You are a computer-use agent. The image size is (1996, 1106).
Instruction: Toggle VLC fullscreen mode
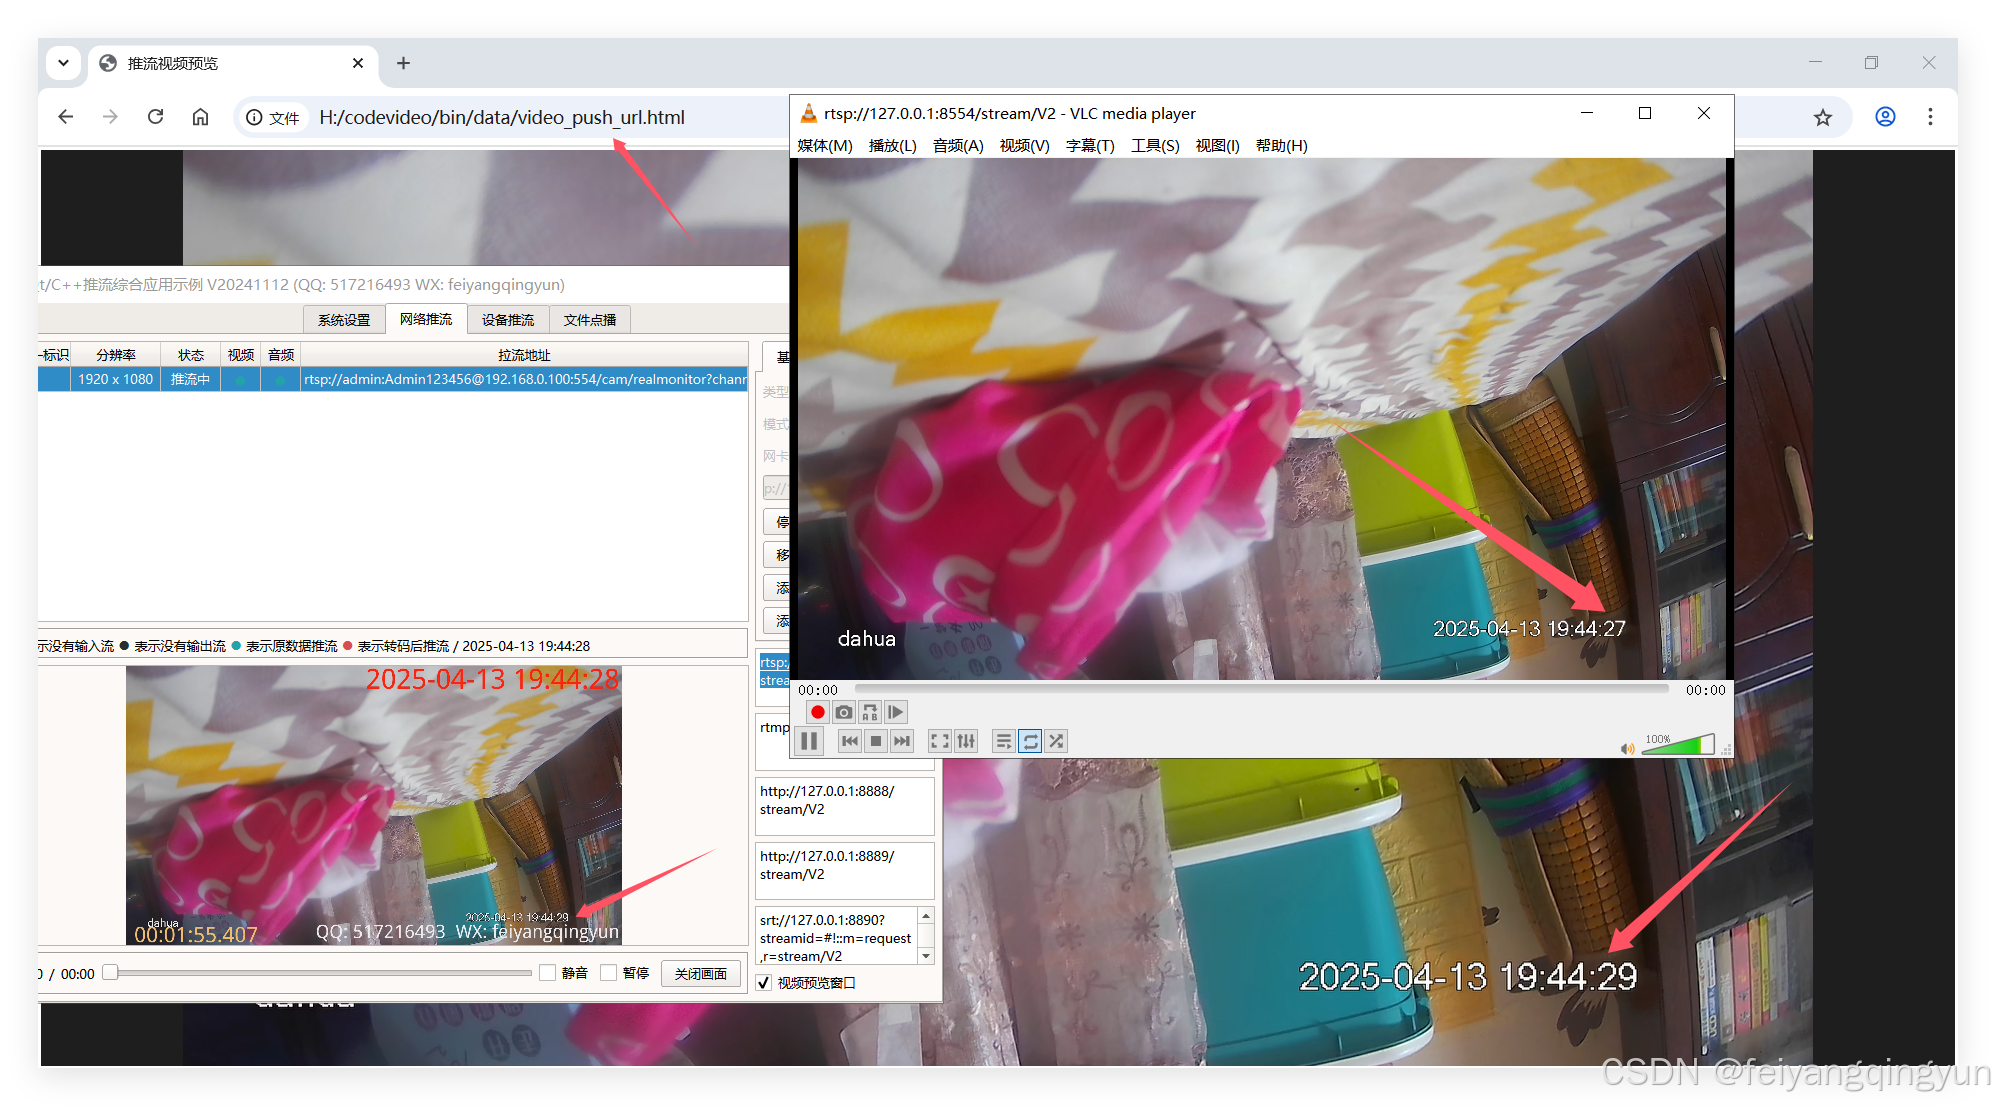(939, 741)
